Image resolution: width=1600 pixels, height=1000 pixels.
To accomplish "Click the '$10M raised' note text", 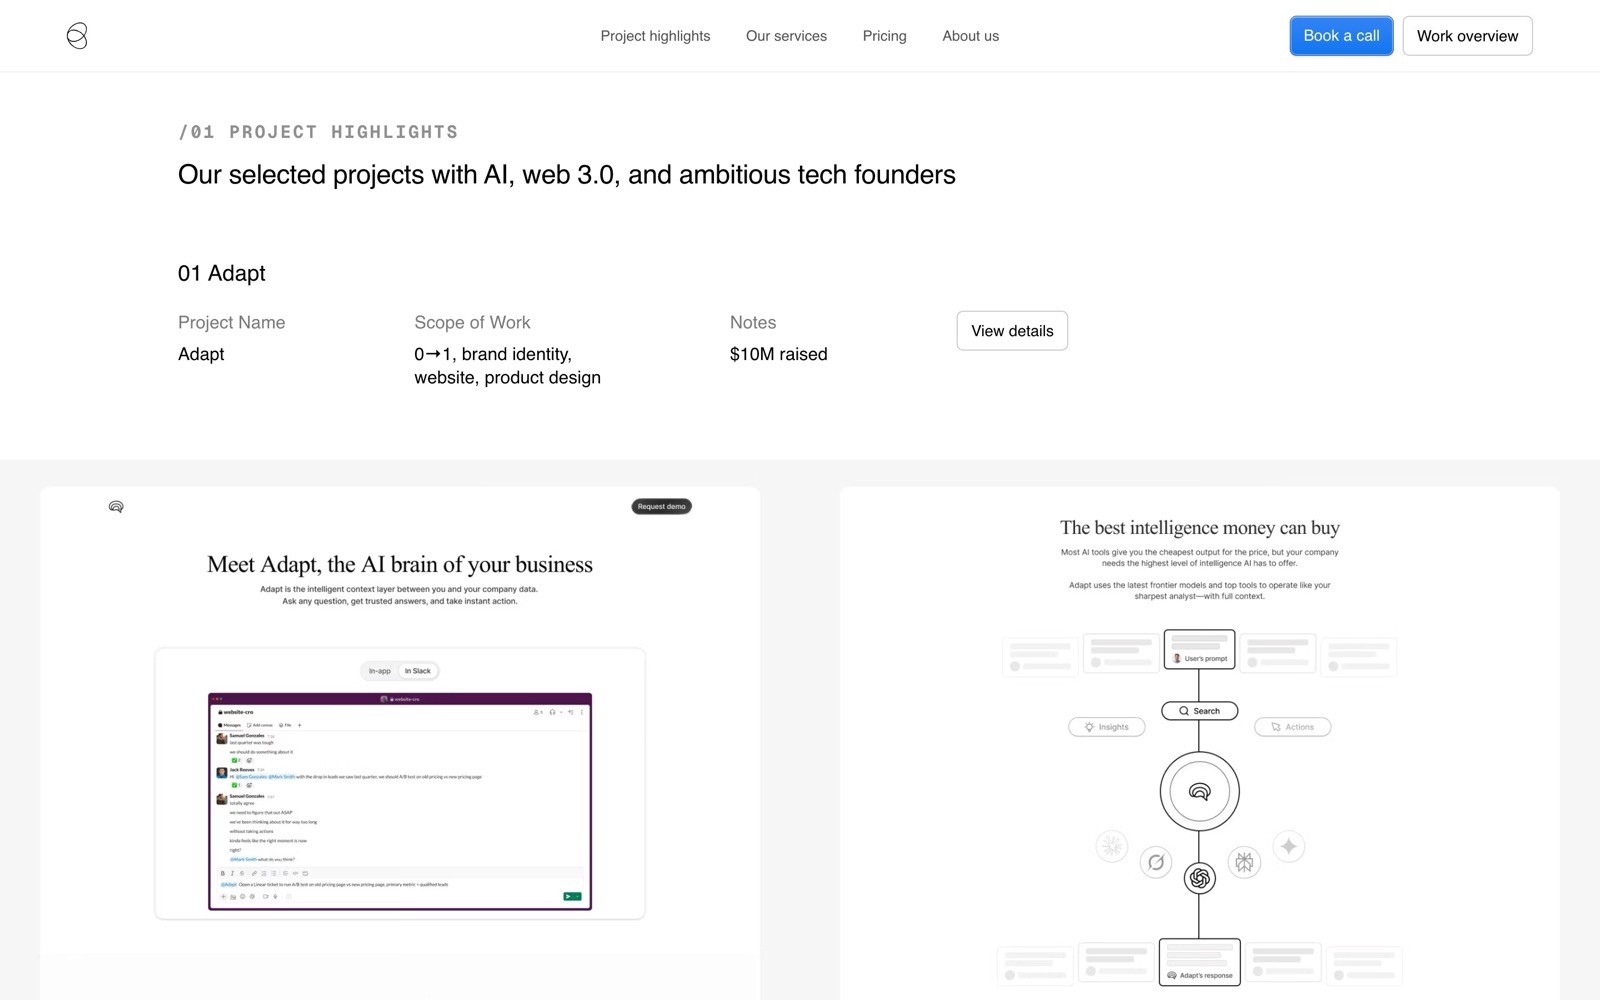I will pyautogui.click(x=778, y=354).
